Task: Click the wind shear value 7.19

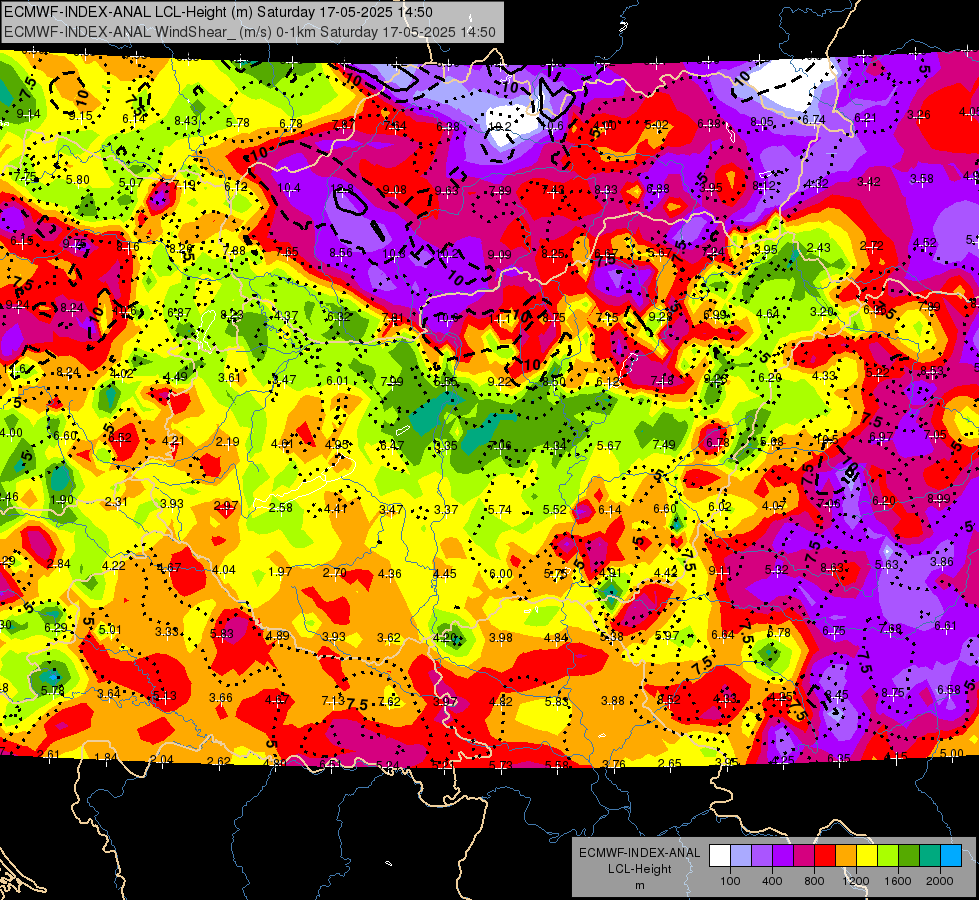Action: pos(184,184)
